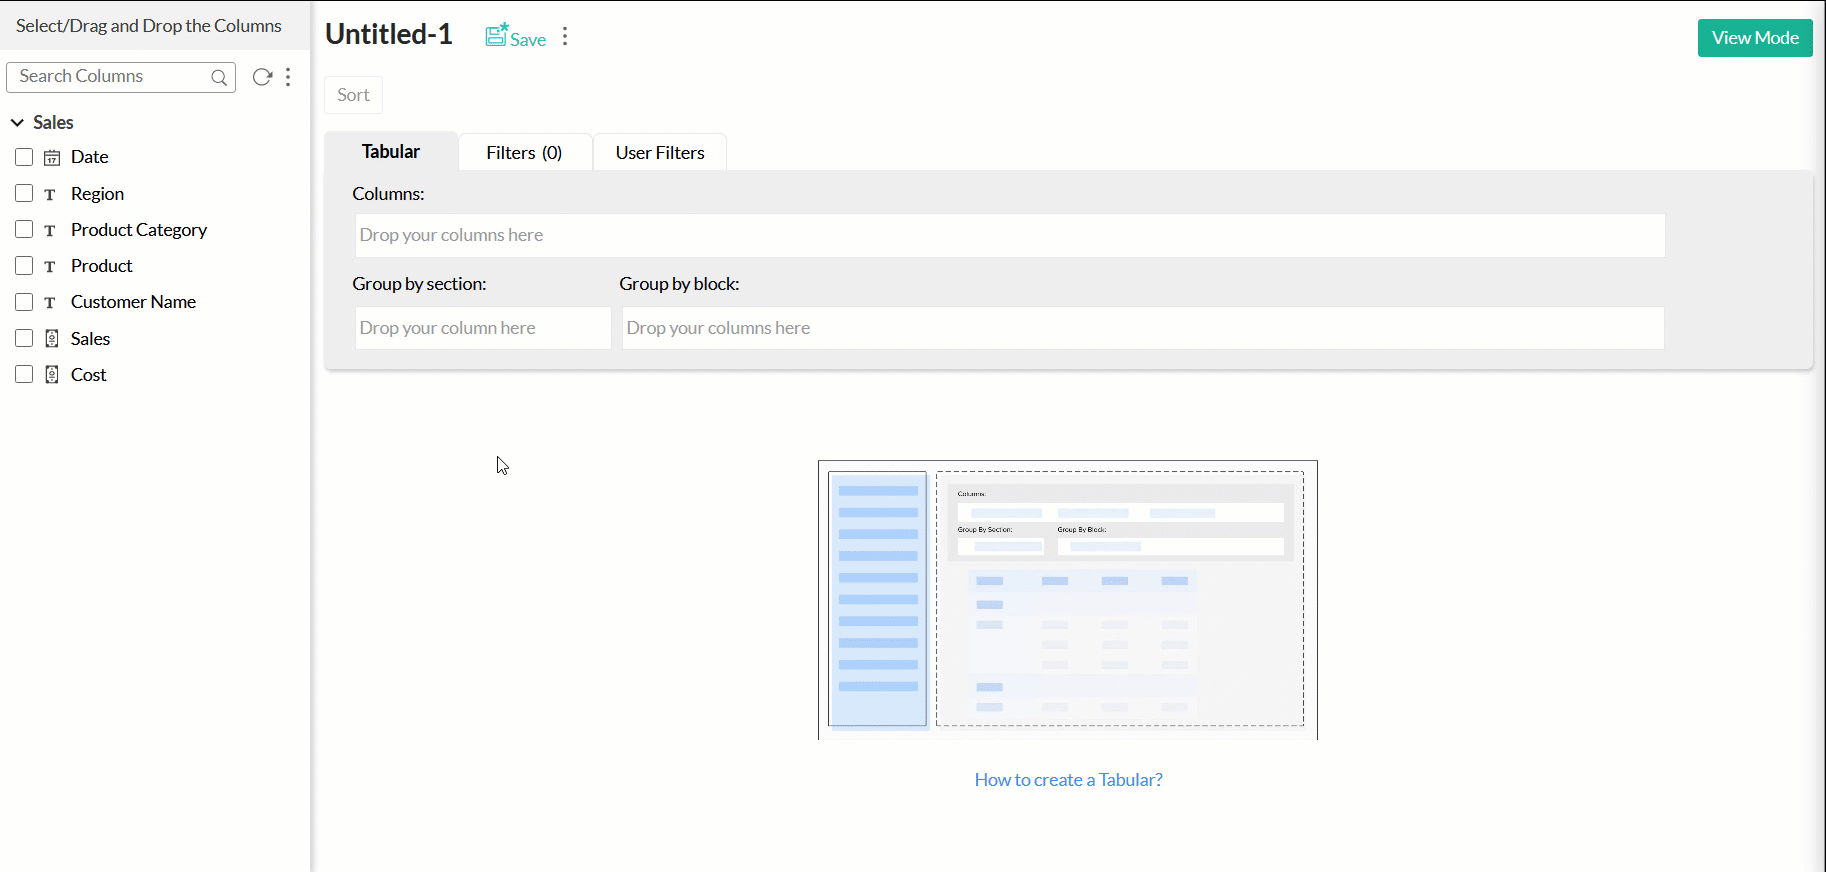The width and height of the screenshot is (1826, 872).
Task: Open the User Filters tab
Action: coord(660,153)
